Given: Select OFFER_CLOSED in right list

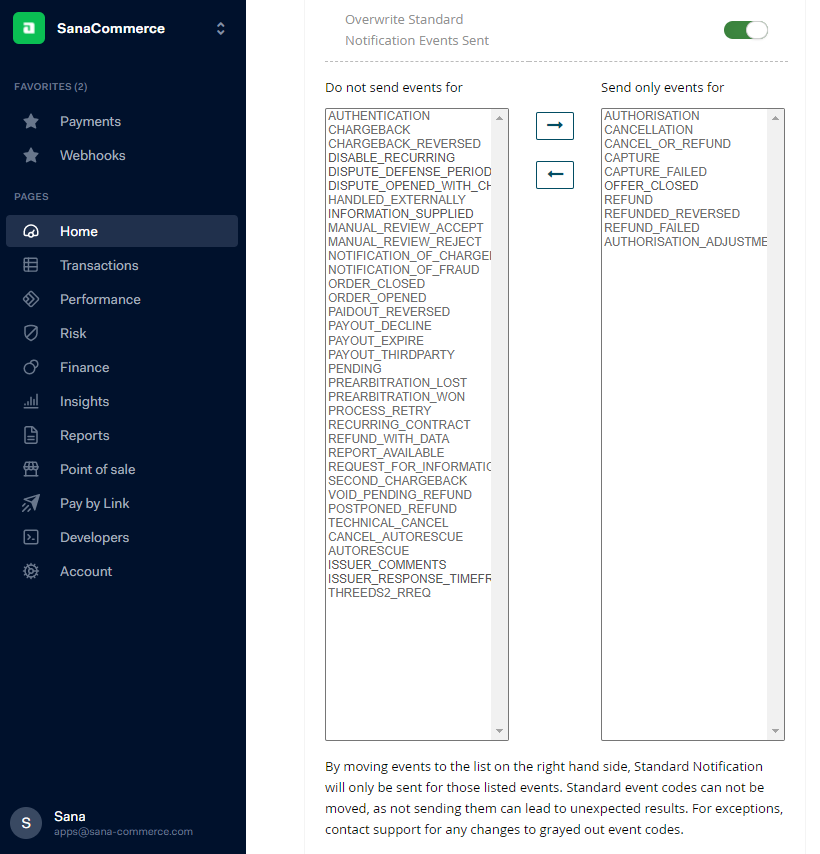Looking at the screenshot, I should point(651,186).
